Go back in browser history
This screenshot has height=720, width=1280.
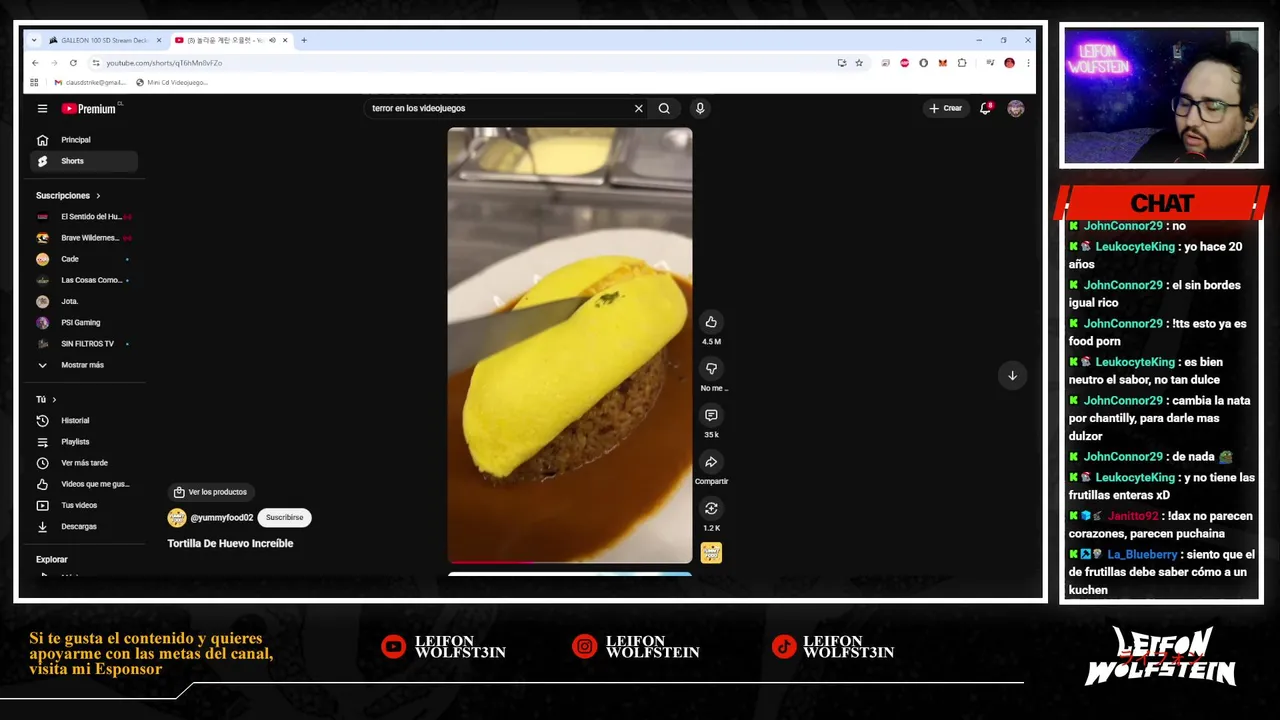[35, 63]
